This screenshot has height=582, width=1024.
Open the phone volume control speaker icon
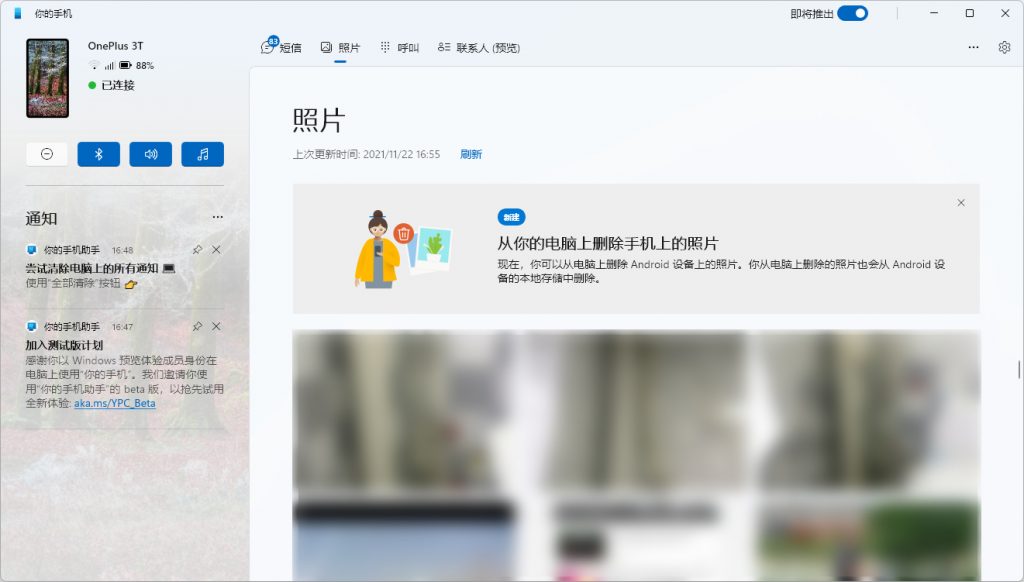tap(150, 154)
